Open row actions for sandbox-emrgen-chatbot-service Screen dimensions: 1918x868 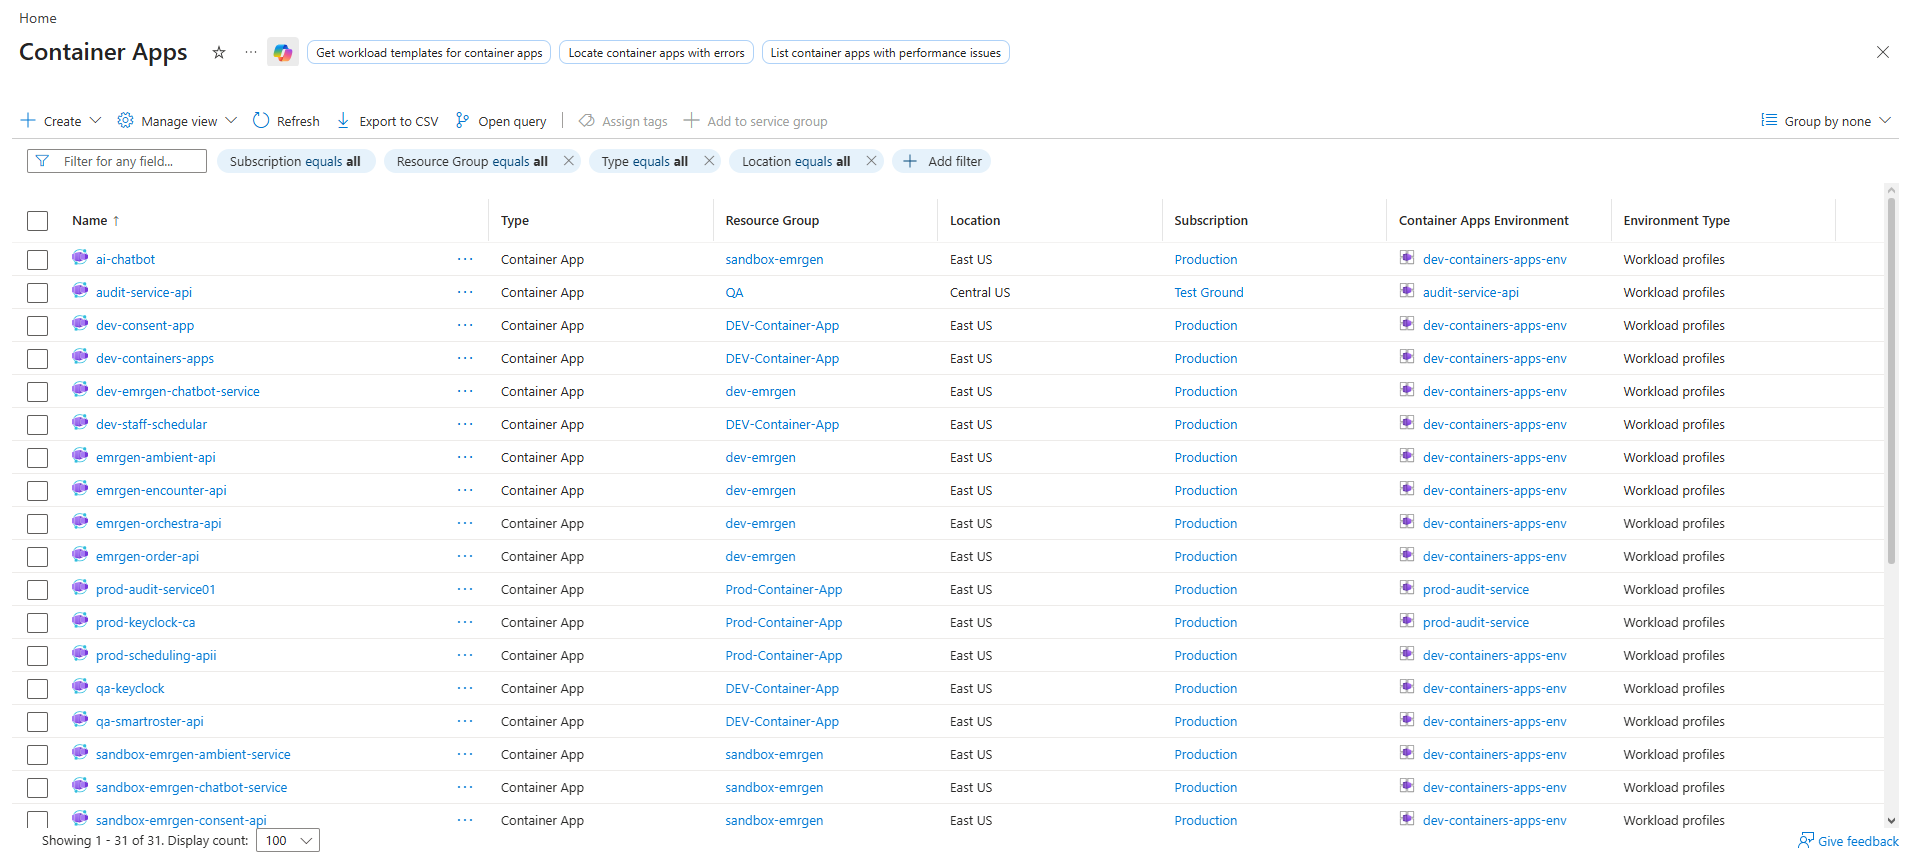click(x=465, y=787)
